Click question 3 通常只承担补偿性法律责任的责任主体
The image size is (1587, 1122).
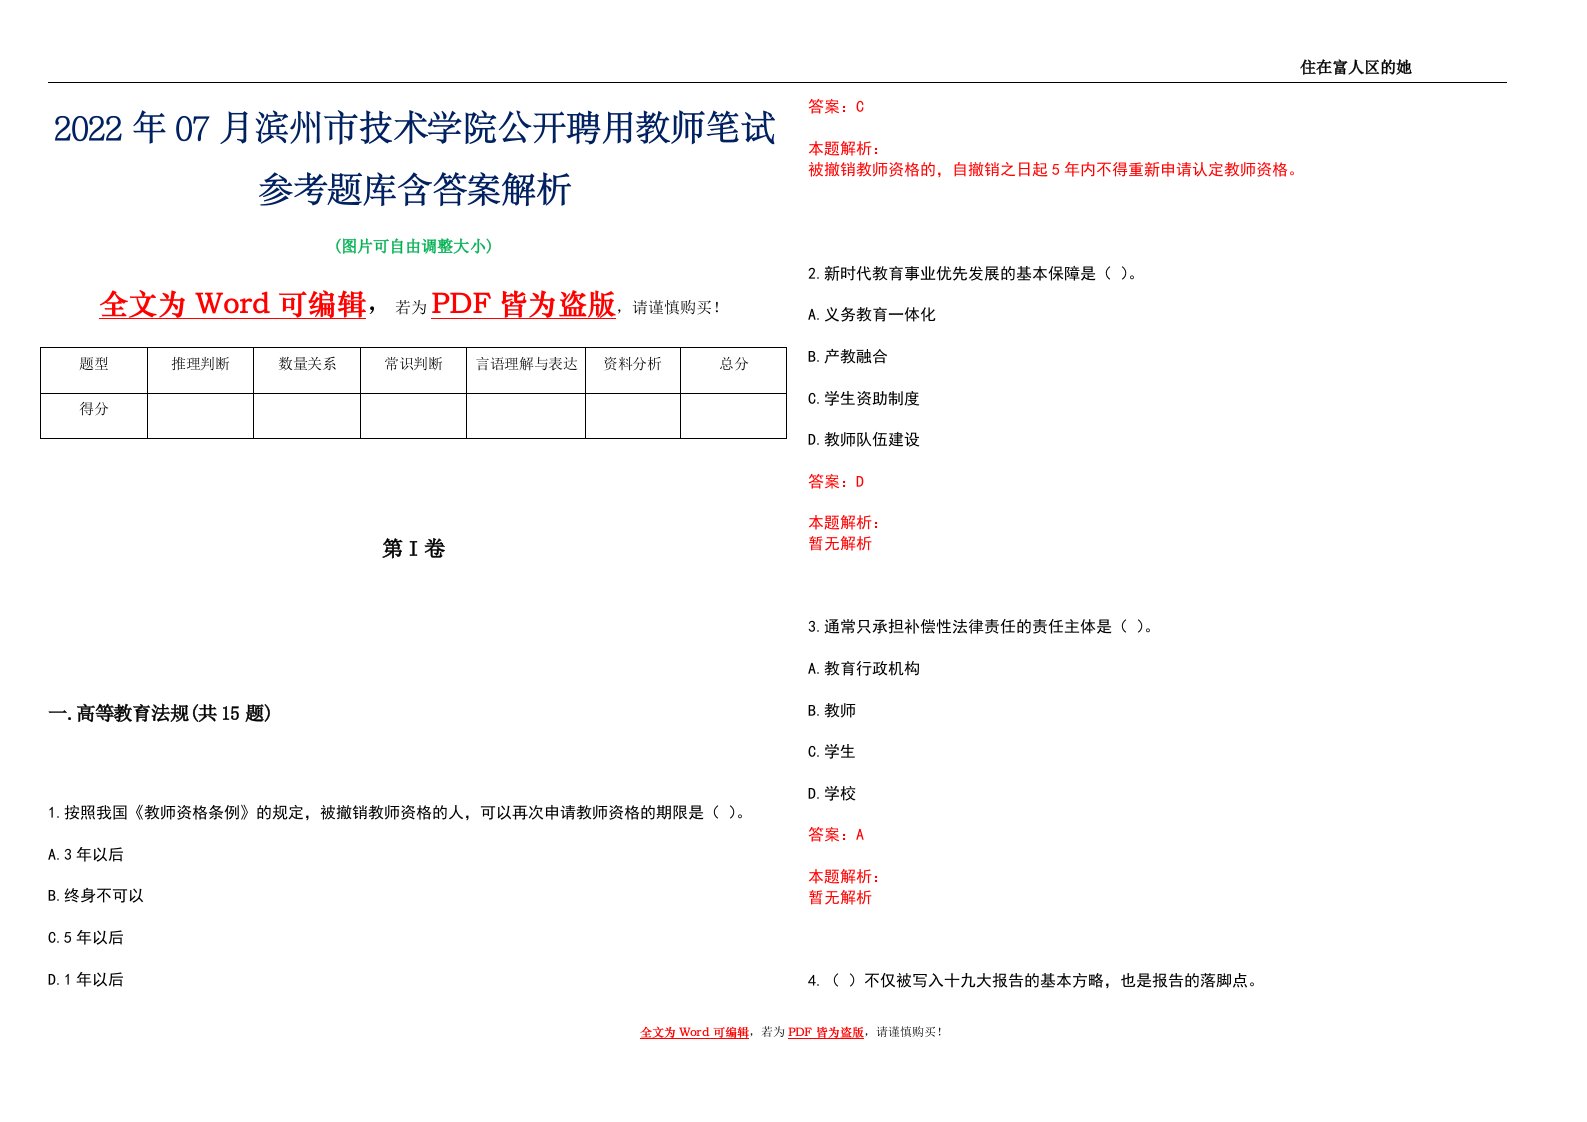(980, 627)
